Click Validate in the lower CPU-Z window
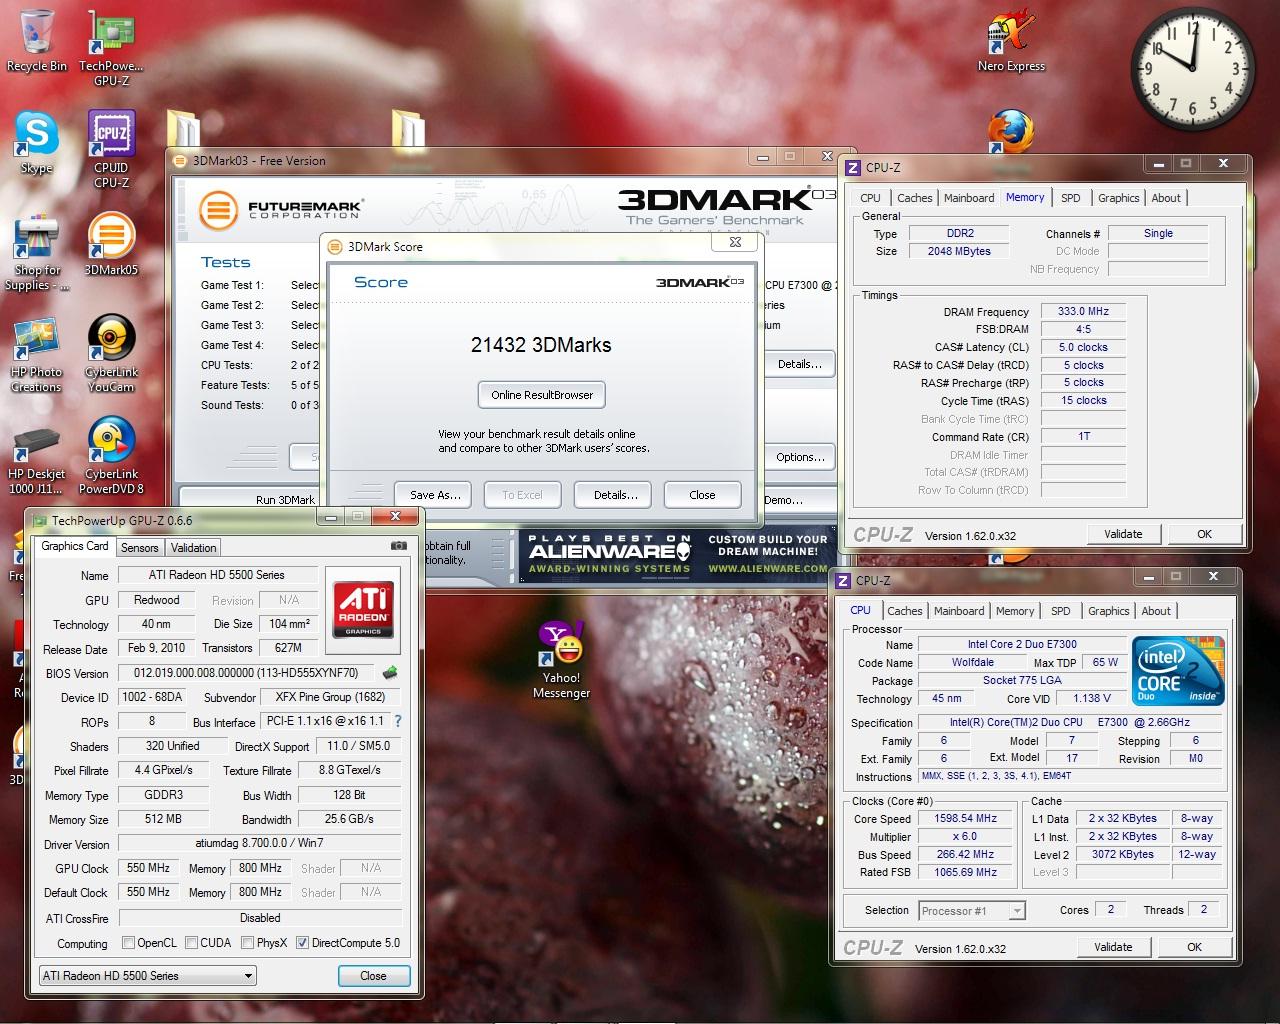This screenshot has width=1280, height=1024. [1113, 947]
